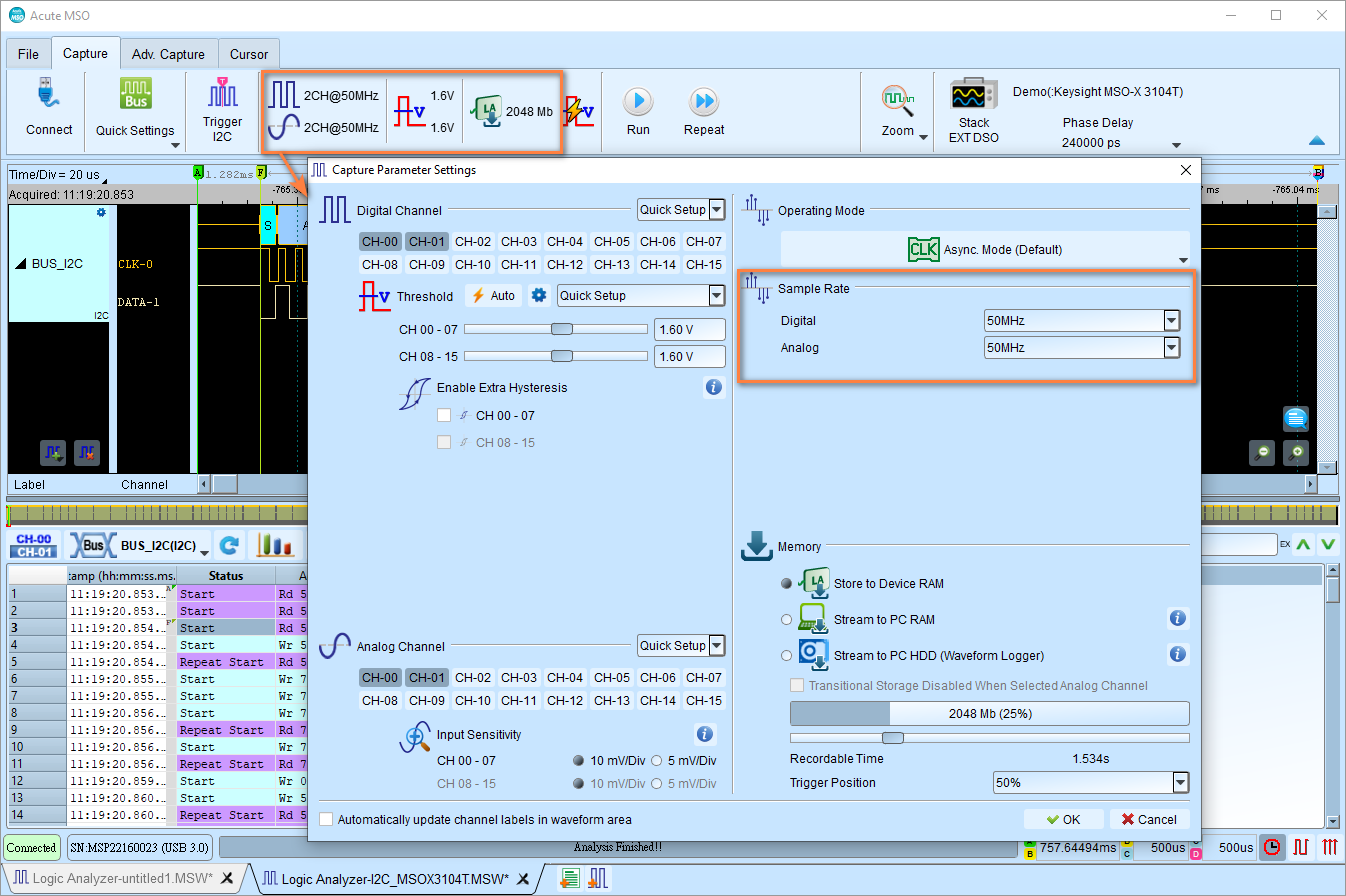Screen dimensions: 1346x896
Task: Click OK in Capture Parameter Settings
Action: (1064, 819)
